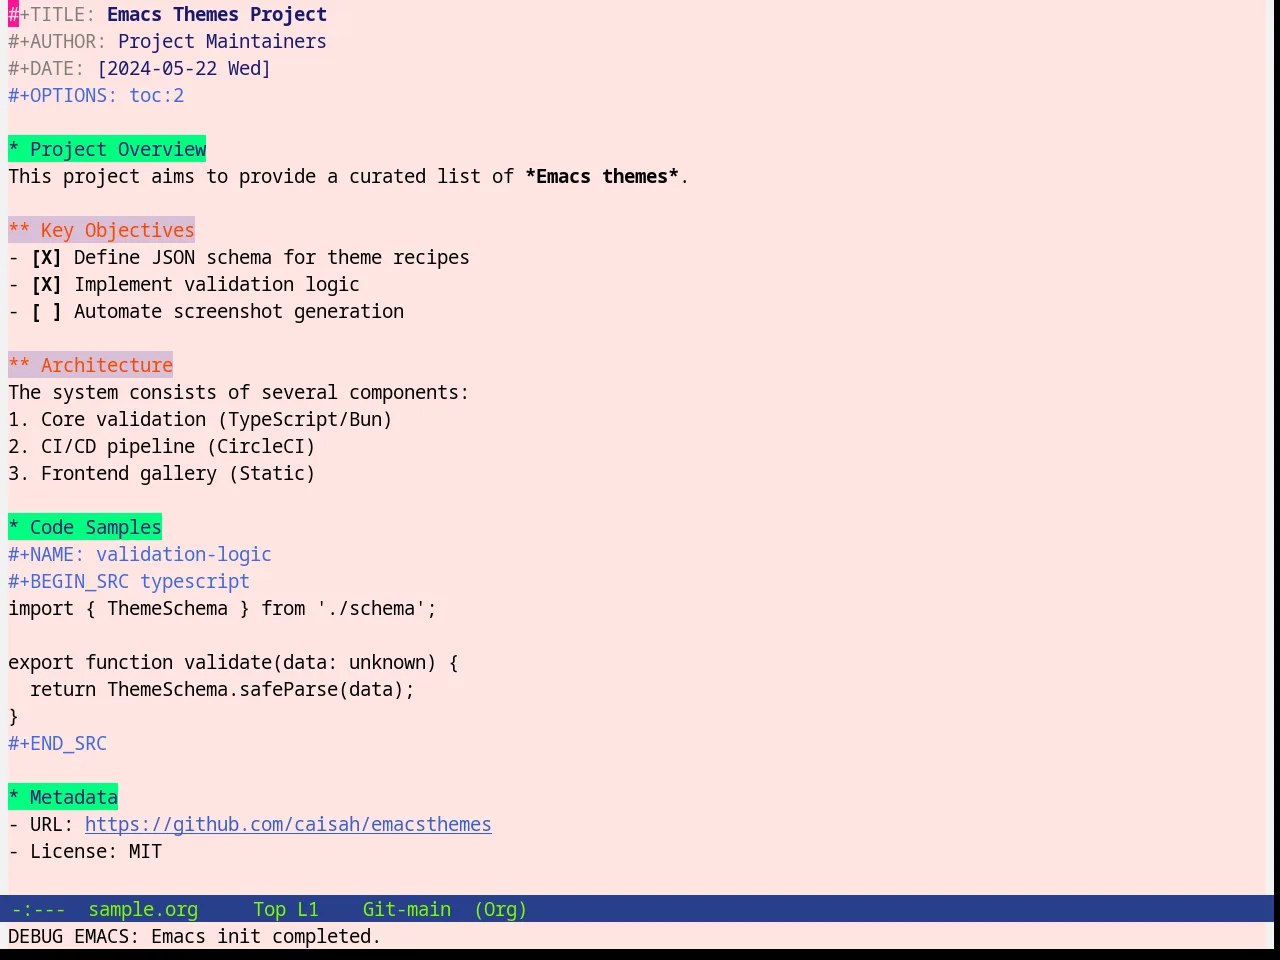Click the '#+END_SRC' line

(57, 743)
